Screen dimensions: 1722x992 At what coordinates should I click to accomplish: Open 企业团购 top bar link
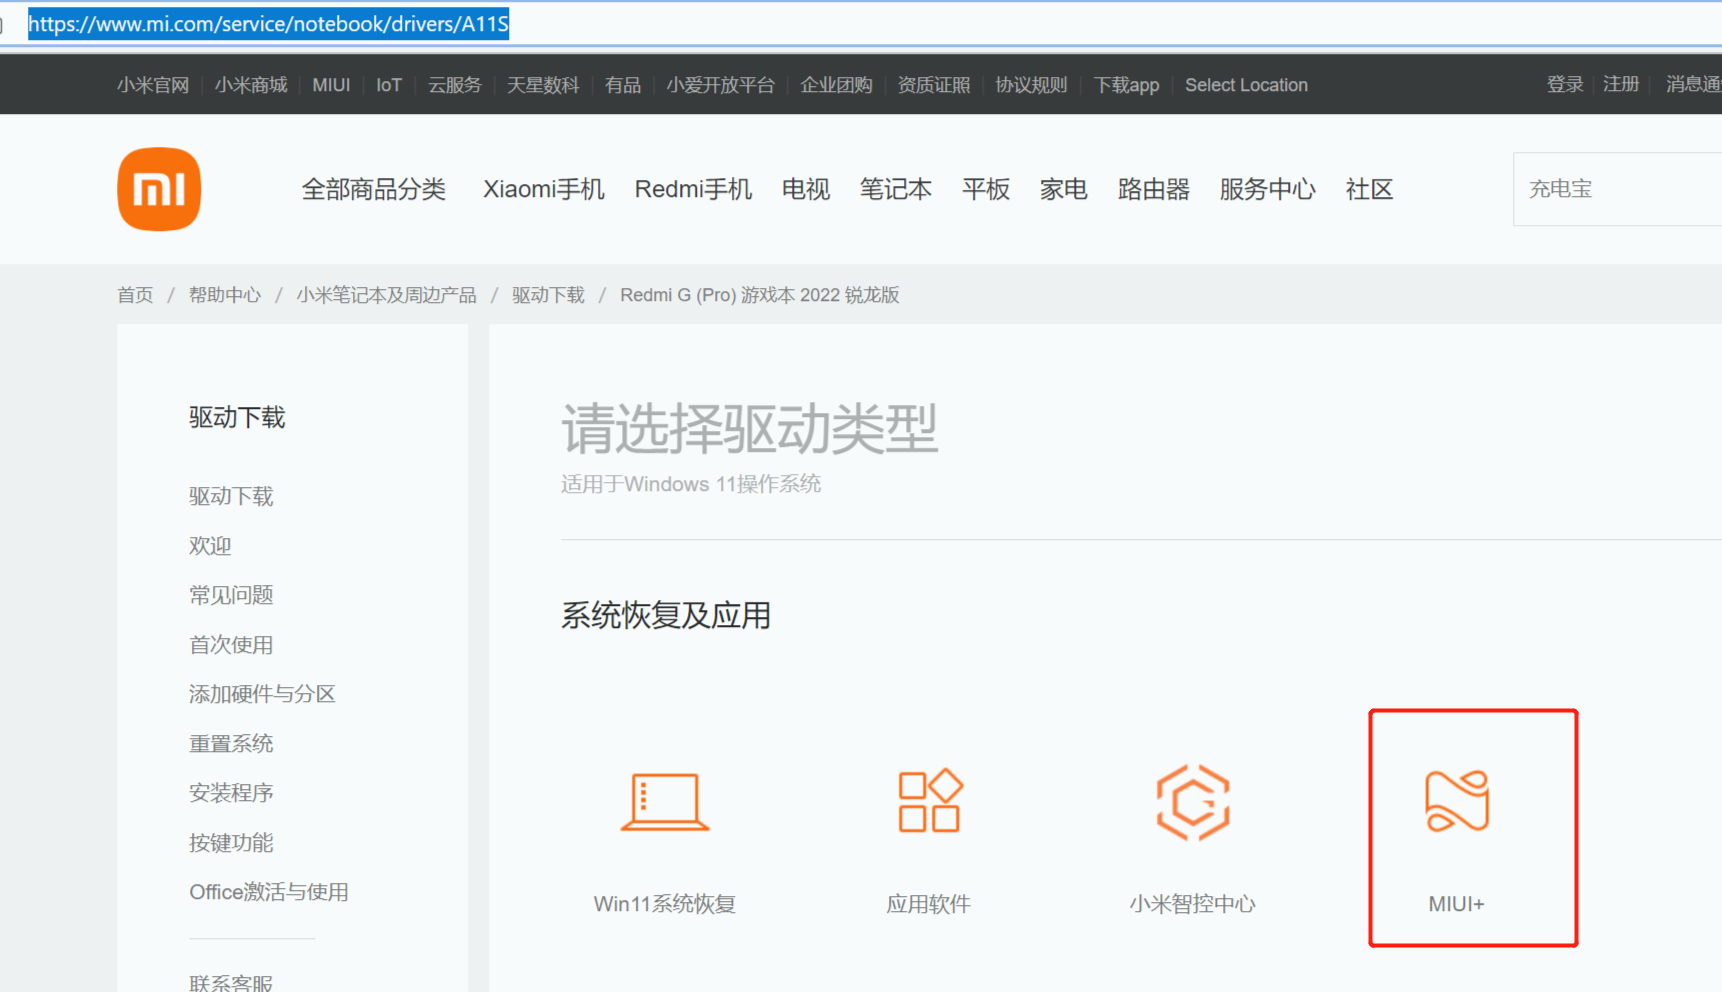(x=836, y=85)
